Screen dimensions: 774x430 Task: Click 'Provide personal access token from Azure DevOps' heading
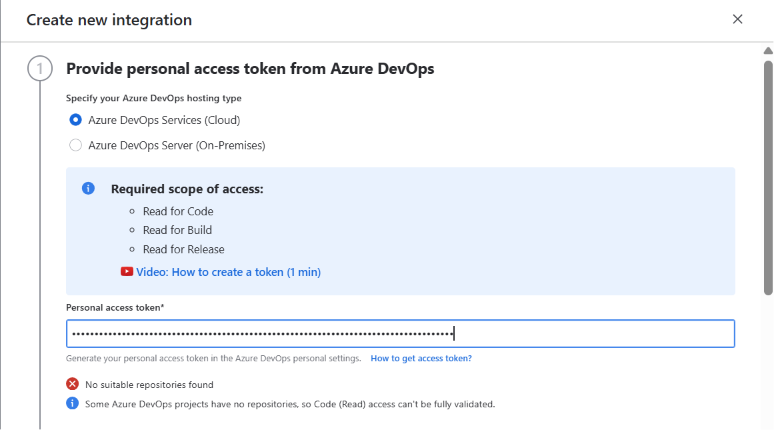tap(250, 69)
